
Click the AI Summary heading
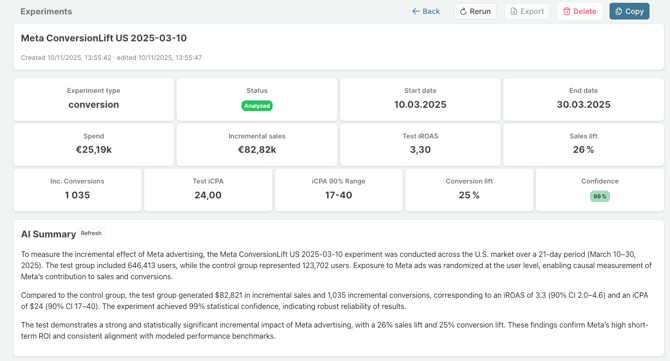click(x=48, y=234)
